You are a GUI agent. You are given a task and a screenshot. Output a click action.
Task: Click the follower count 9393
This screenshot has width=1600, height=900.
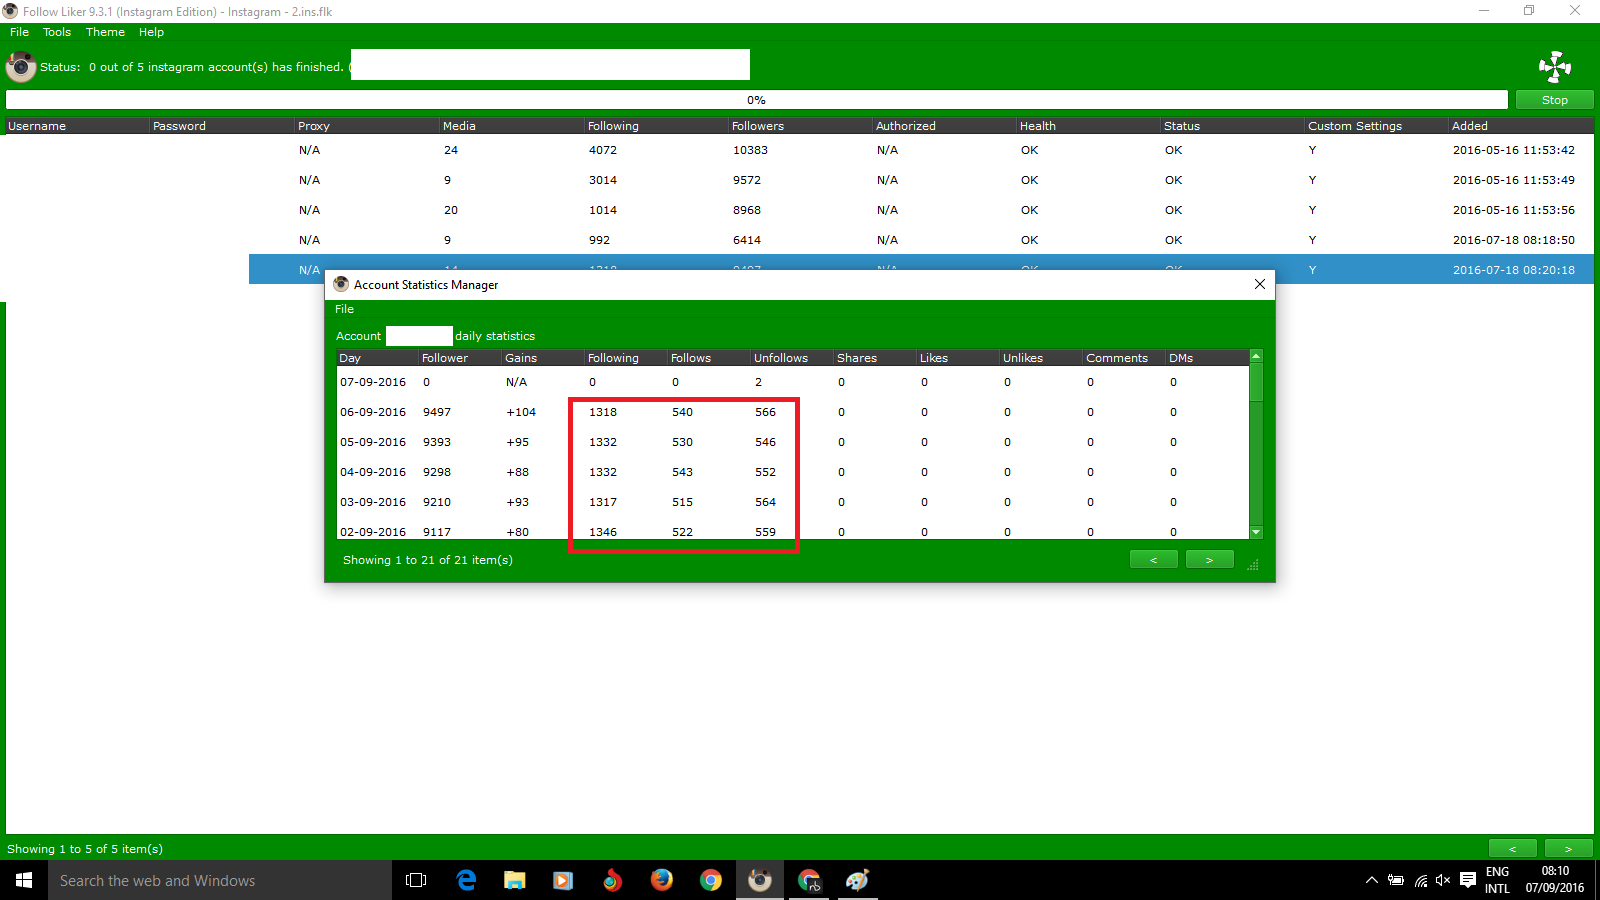[x=437, y=442]
